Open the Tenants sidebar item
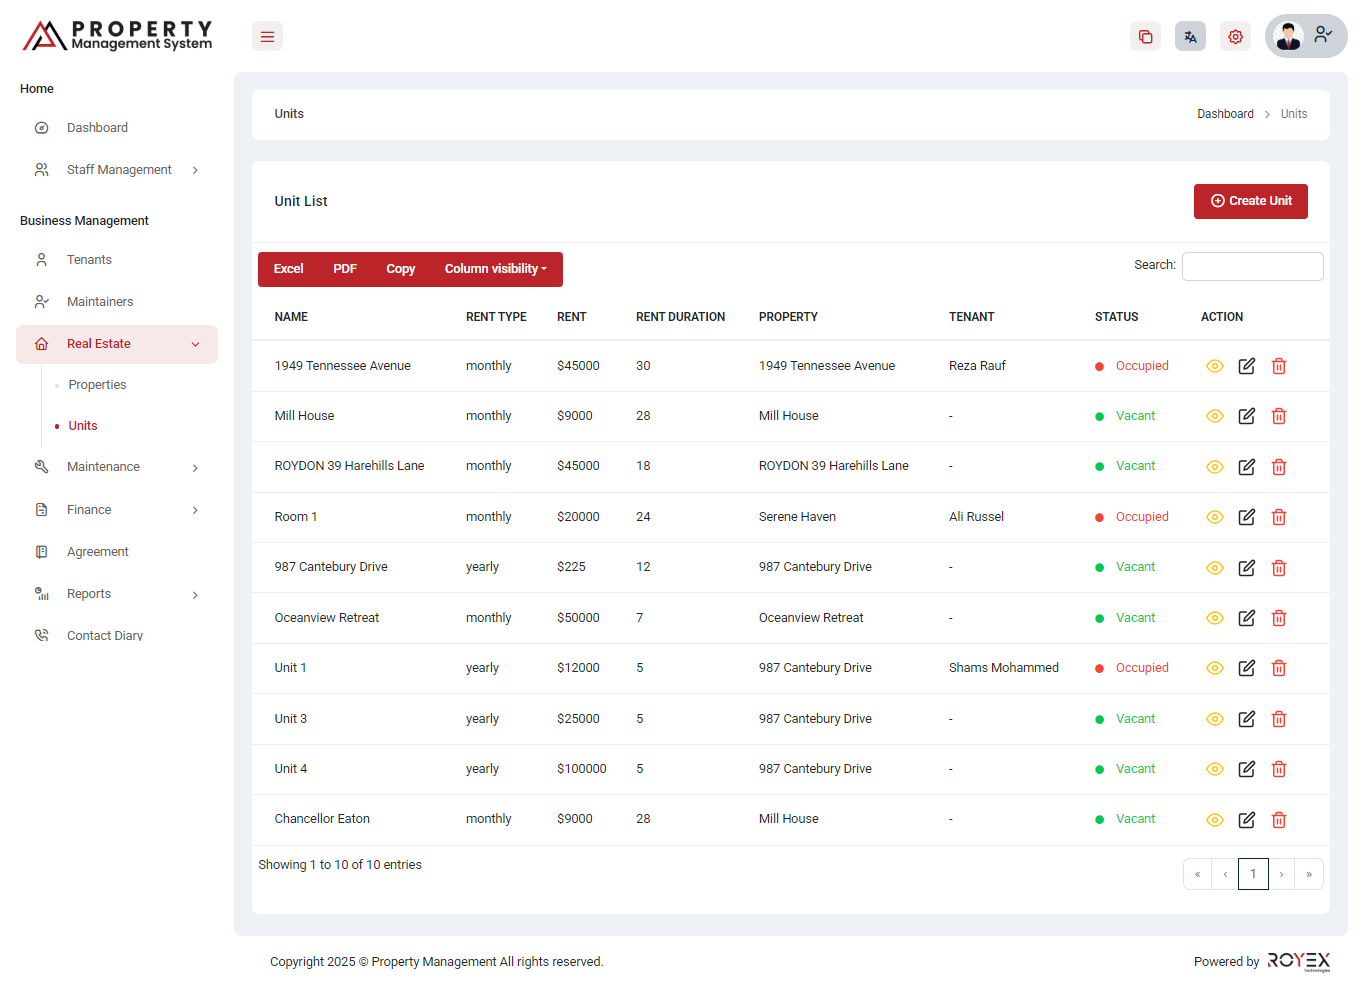Screen dimensions: 1366x990 [x=89, y=260]
